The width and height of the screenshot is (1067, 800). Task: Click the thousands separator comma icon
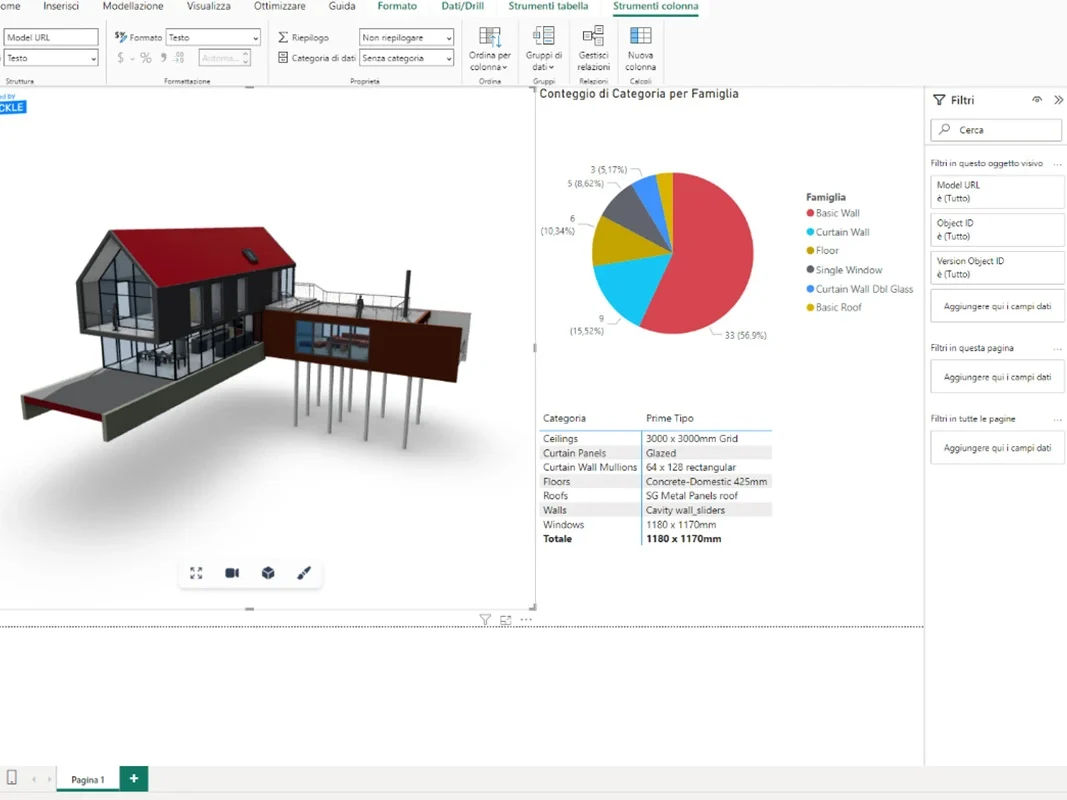tap(163, 59)
